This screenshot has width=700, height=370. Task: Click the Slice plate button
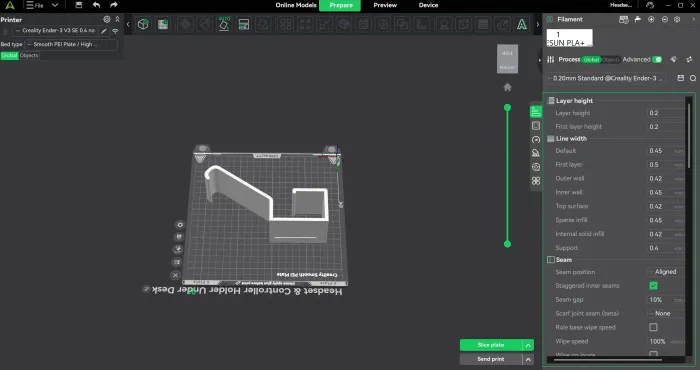click(x=491, y=345)
